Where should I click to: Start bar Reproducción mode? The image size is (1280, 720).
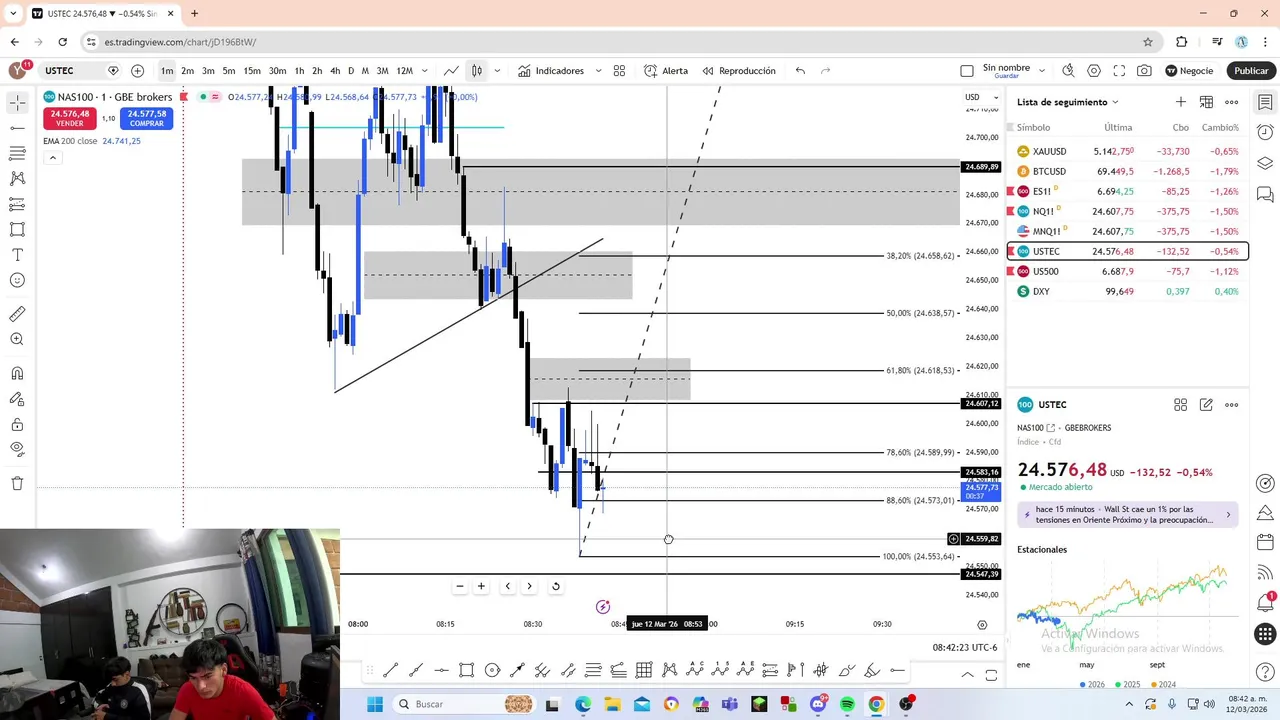[739, 71]
